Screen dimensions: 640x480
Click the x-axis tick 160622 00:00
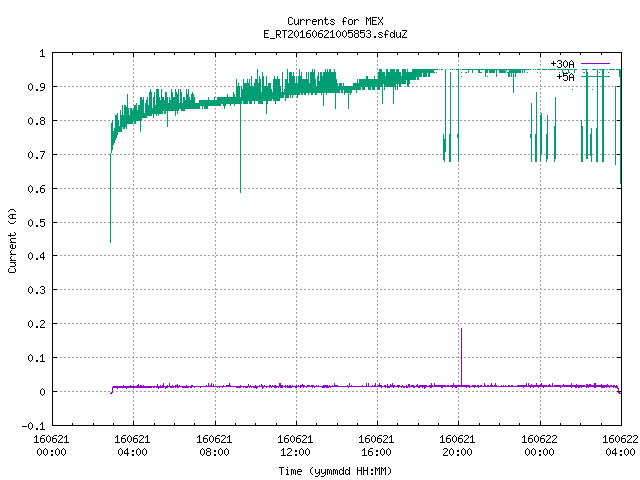(539, 446)
